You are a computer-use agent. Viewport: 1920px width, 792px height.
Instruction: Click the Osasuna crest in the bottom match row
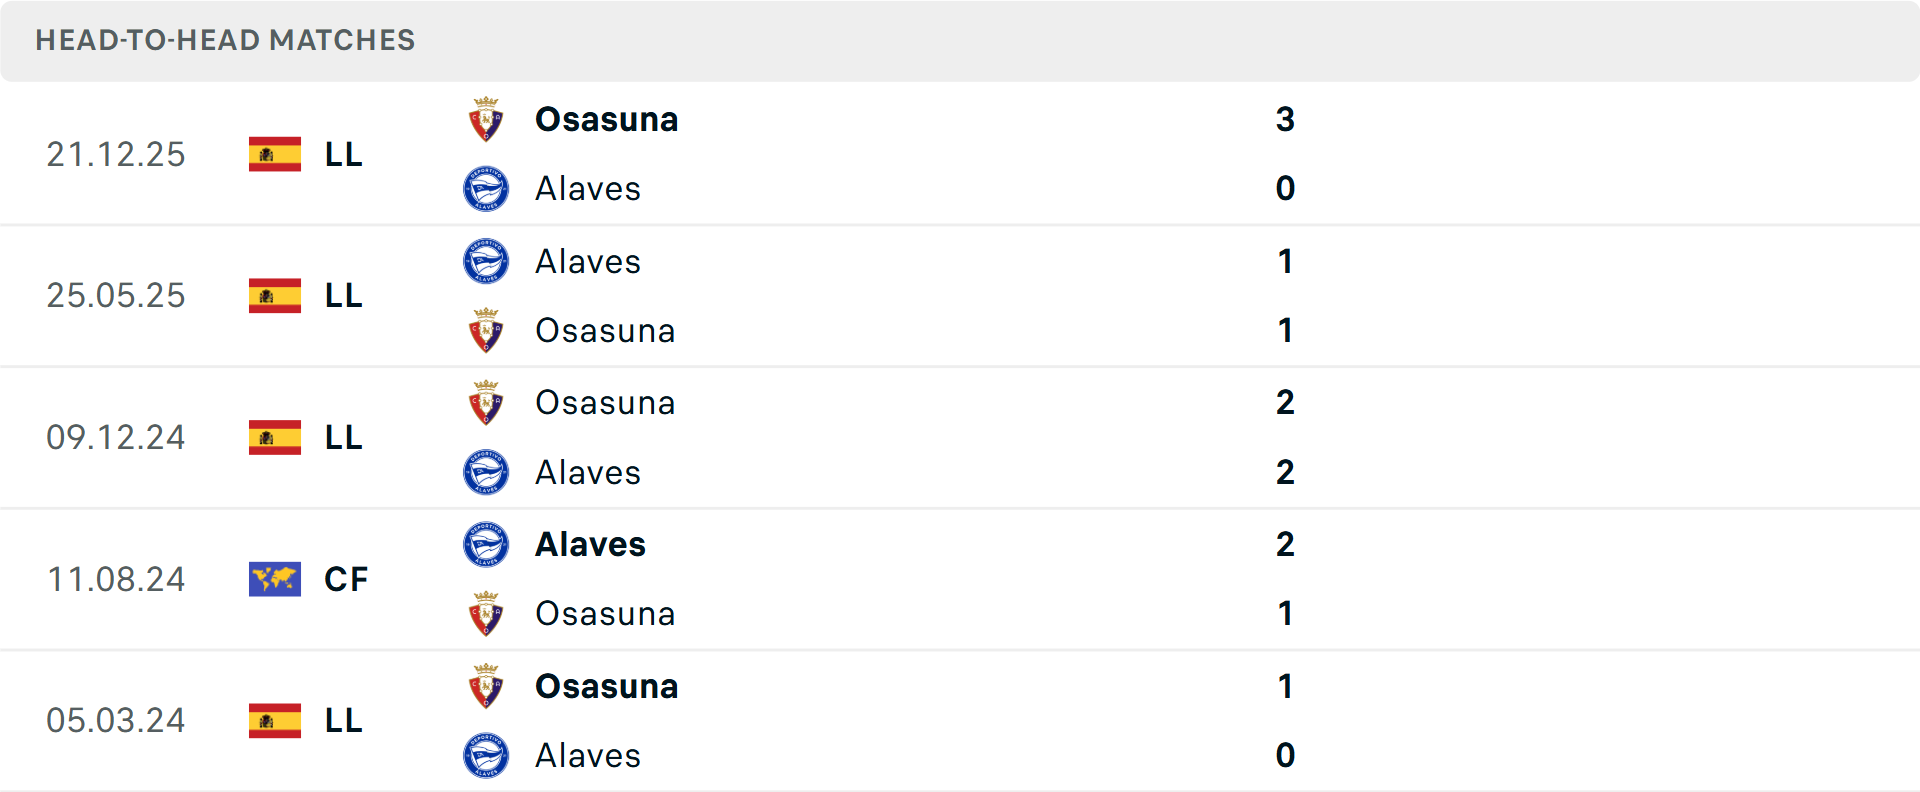[486, 686]
